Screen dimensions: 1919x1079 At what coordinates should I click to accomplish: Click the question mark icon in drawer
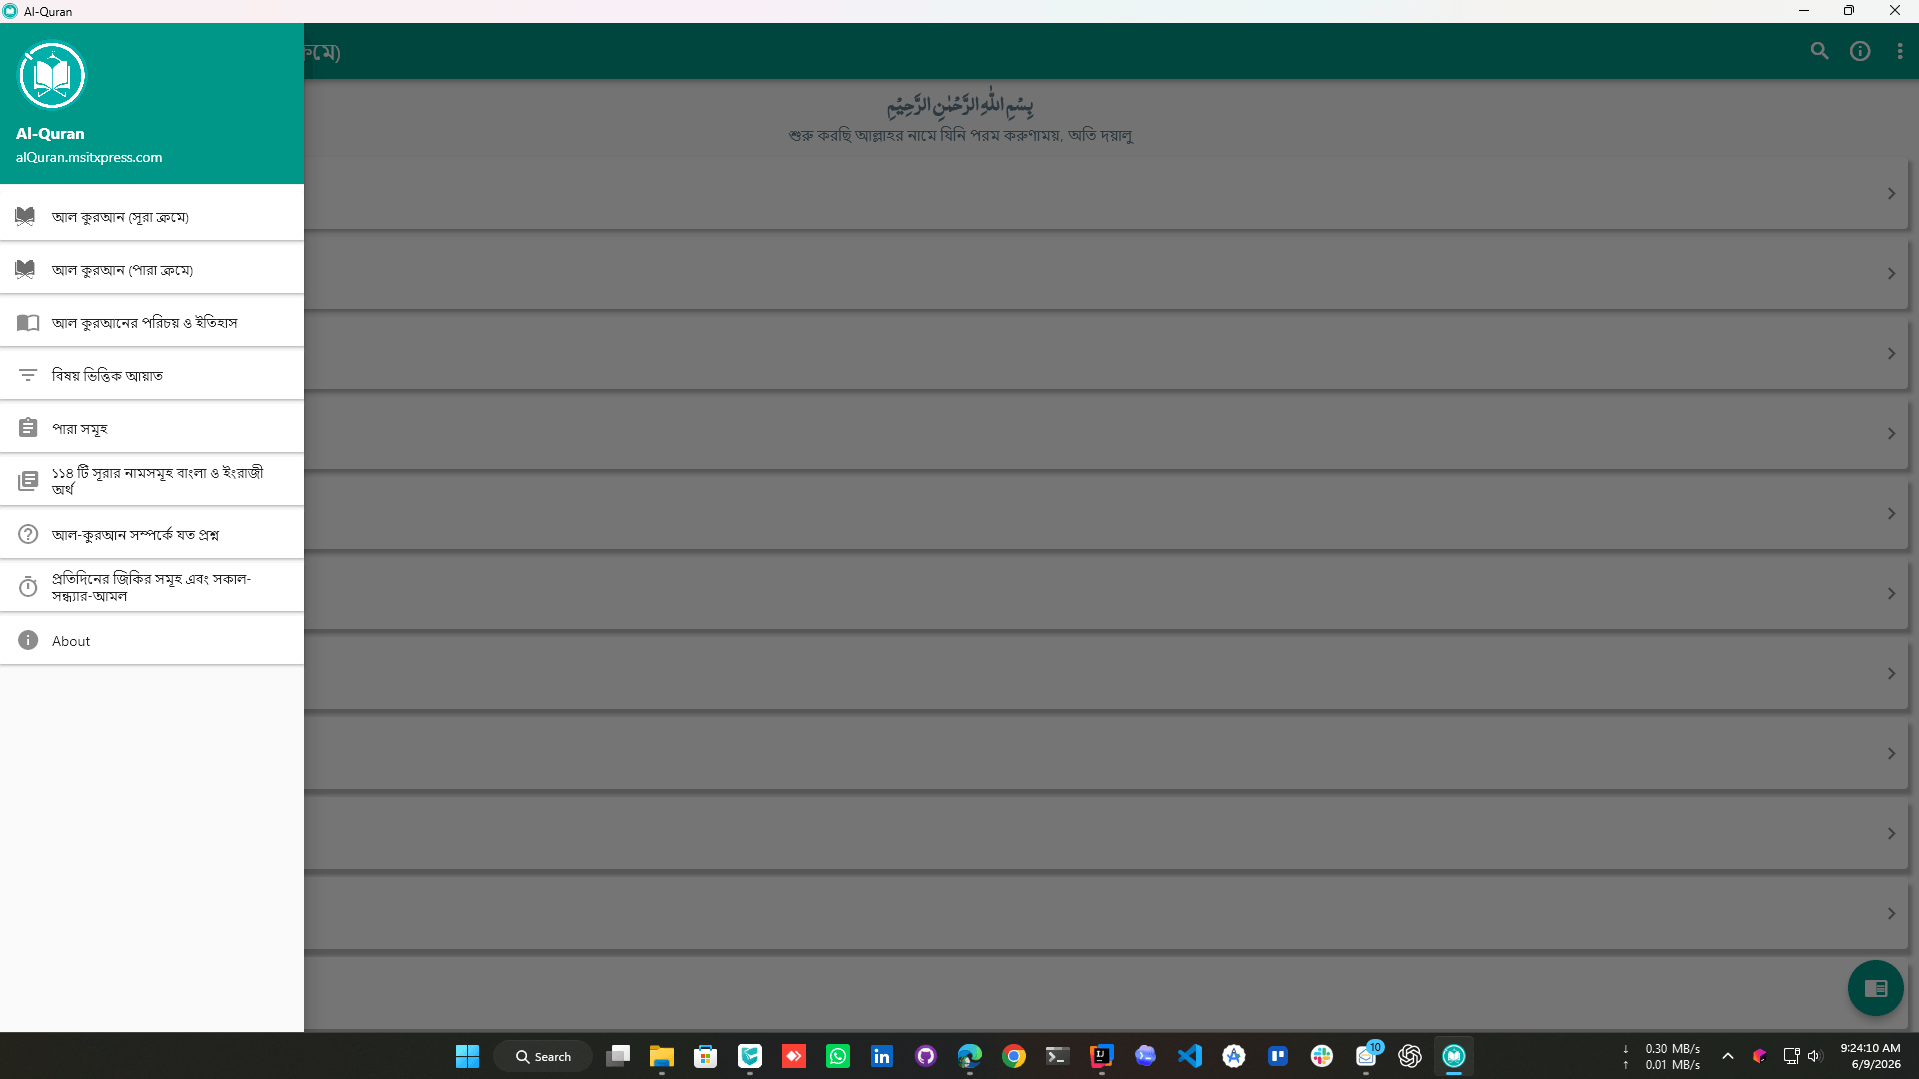[x=28, y=534]
